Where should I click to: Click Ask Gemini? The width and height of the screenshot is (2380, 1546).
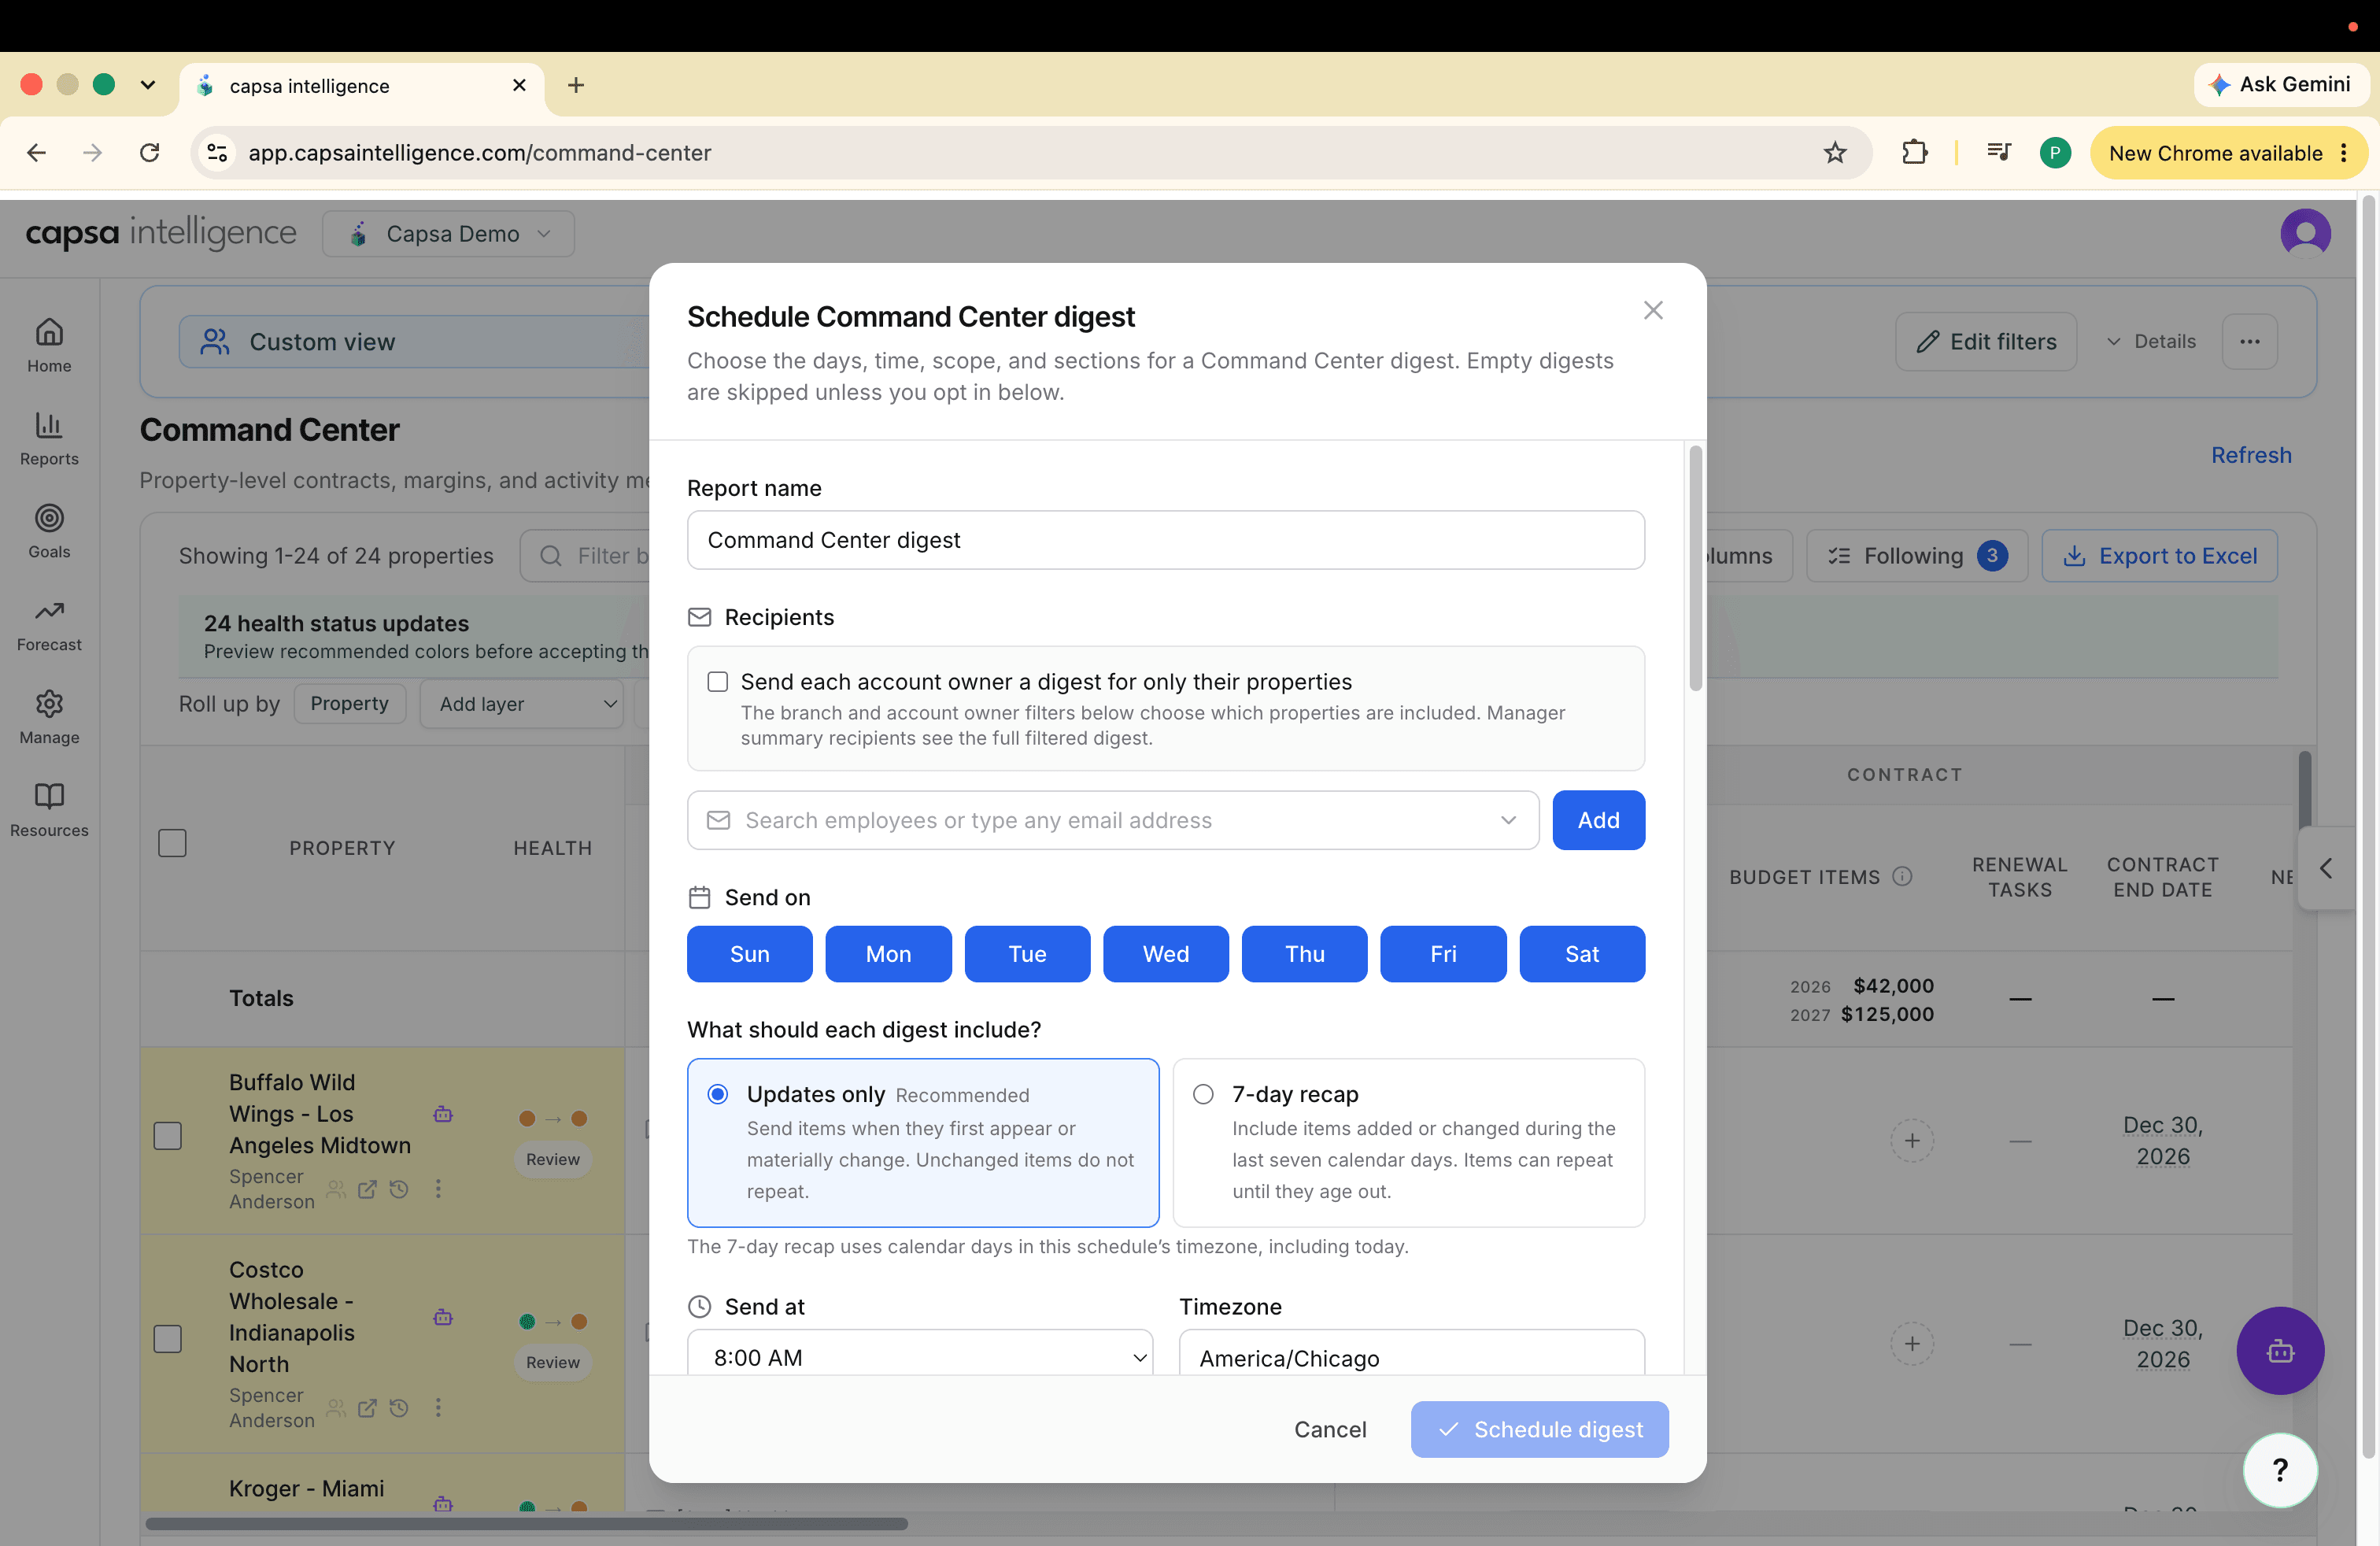[2281, 84]
